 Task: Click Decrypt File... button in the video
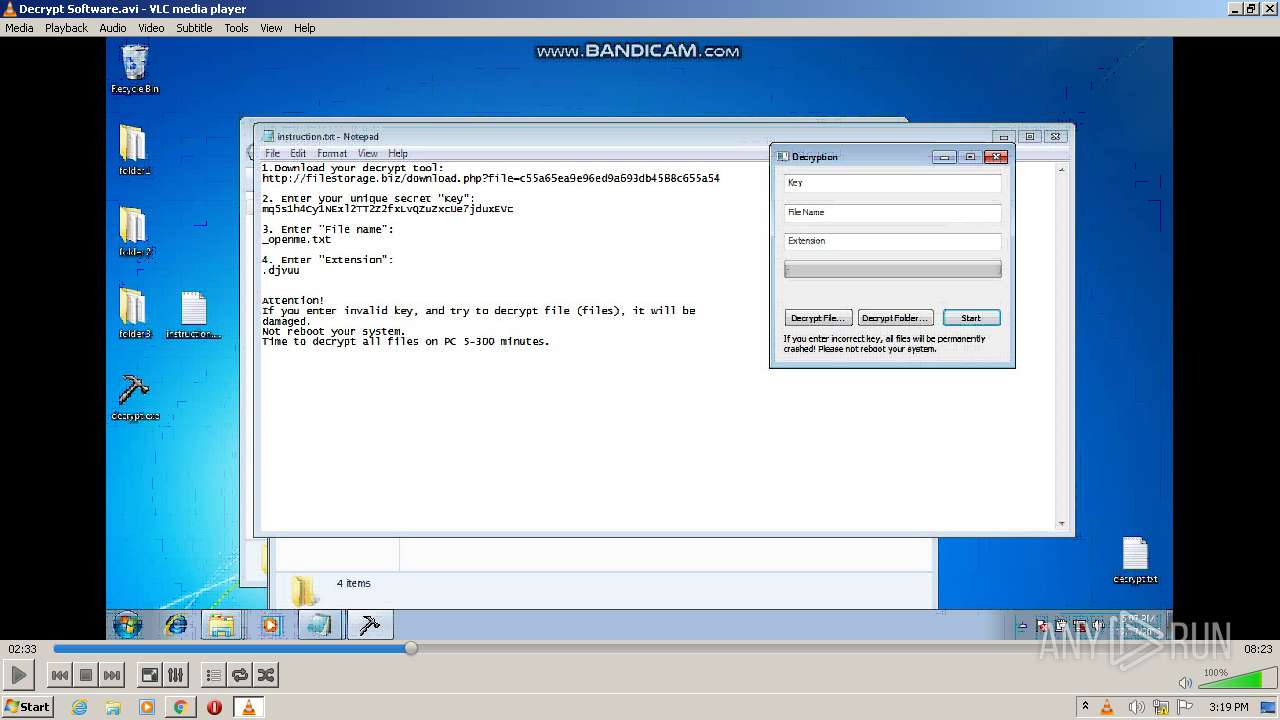(x=818, y=318)
